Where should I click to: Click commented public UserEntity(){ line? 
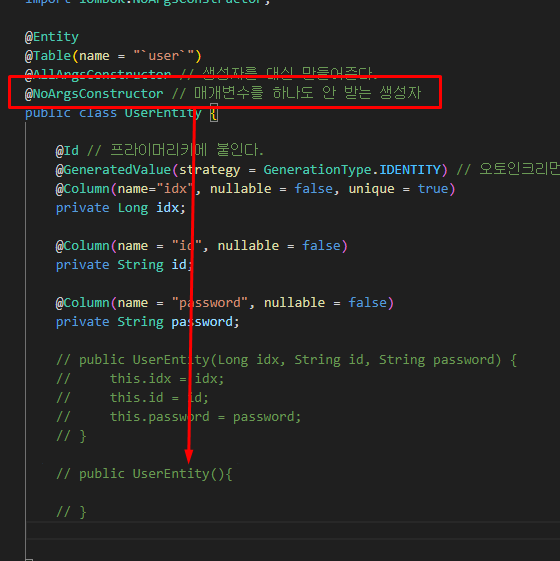tap(144, 474)
